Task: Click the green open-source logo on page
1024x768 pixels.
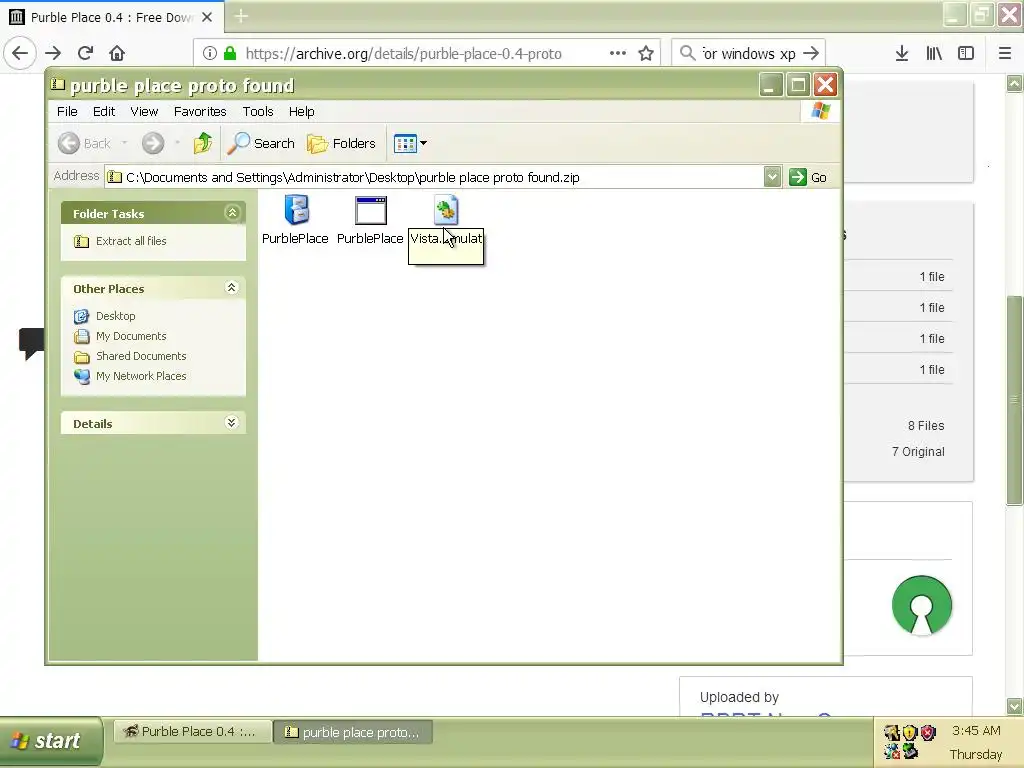Action: click(921, 605)
